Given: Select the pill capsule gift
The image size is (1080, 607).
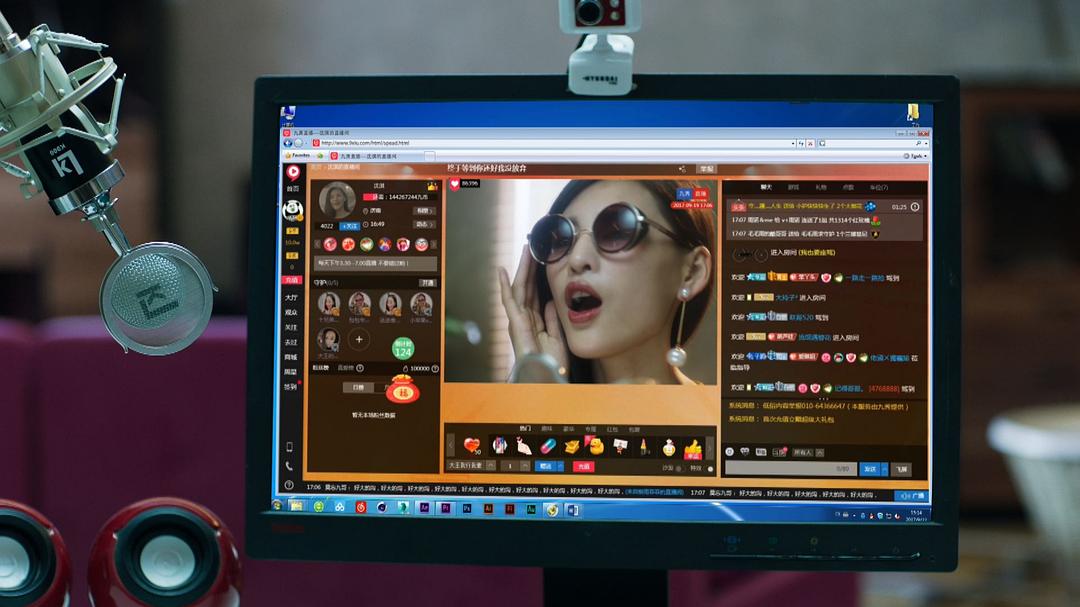Looking at the screenshot, I should tap(548, 446).
